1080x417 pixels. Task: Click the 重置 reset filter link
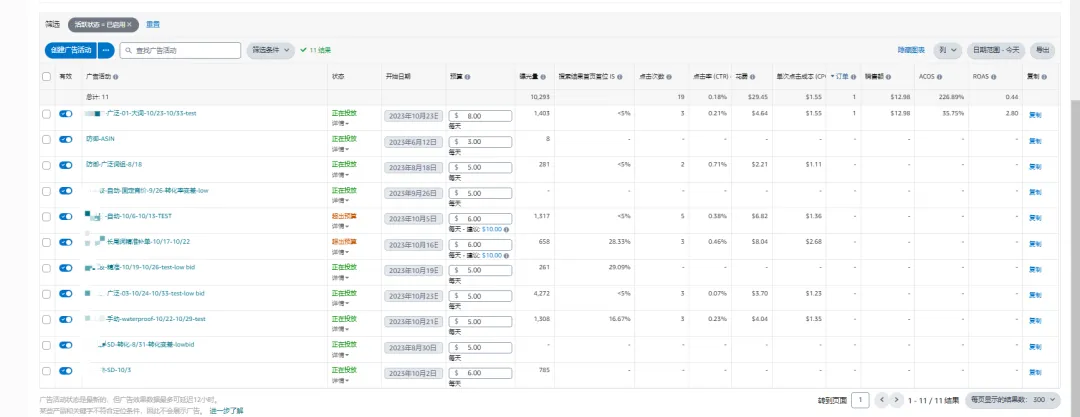coord(152,24)
